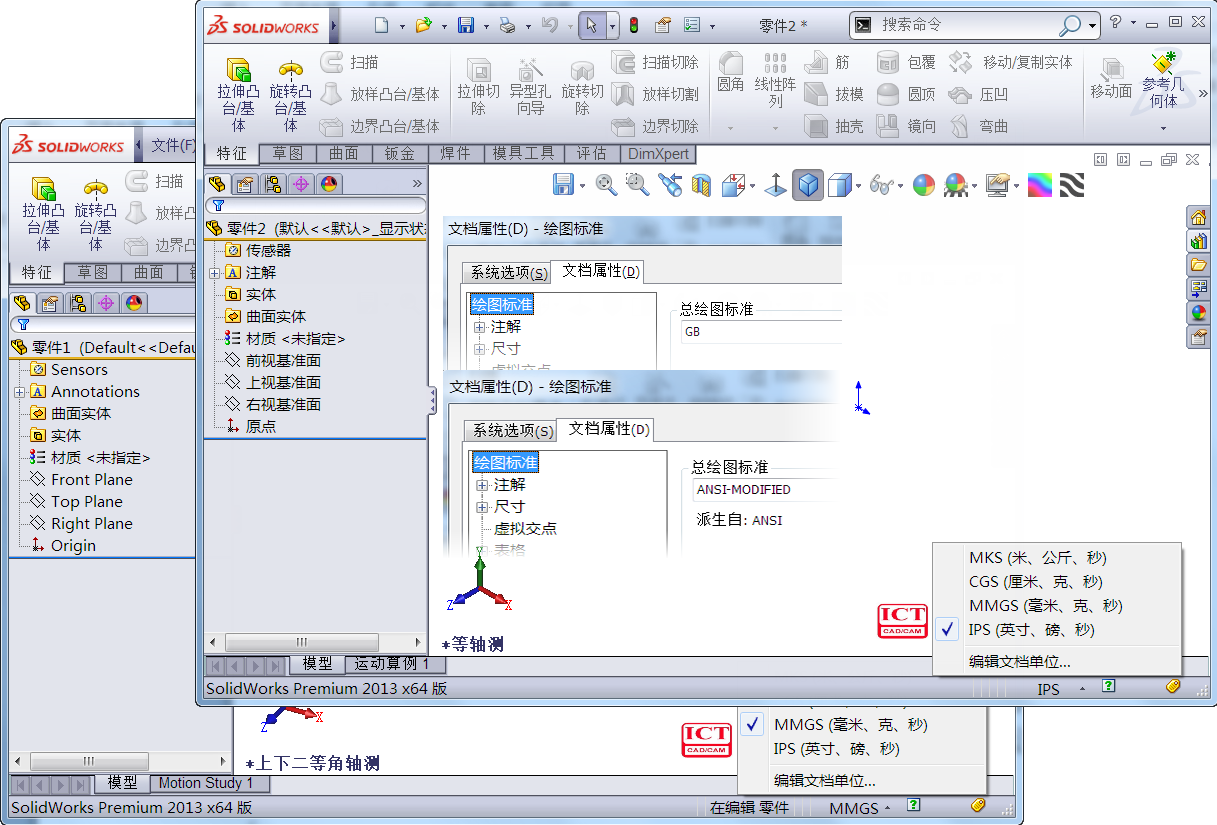The width and height of the screenshot is (1217, 825).
Task: Switch to 曲面 ribbon tab in 零件2 window
Action: click(x=344, y=154)
